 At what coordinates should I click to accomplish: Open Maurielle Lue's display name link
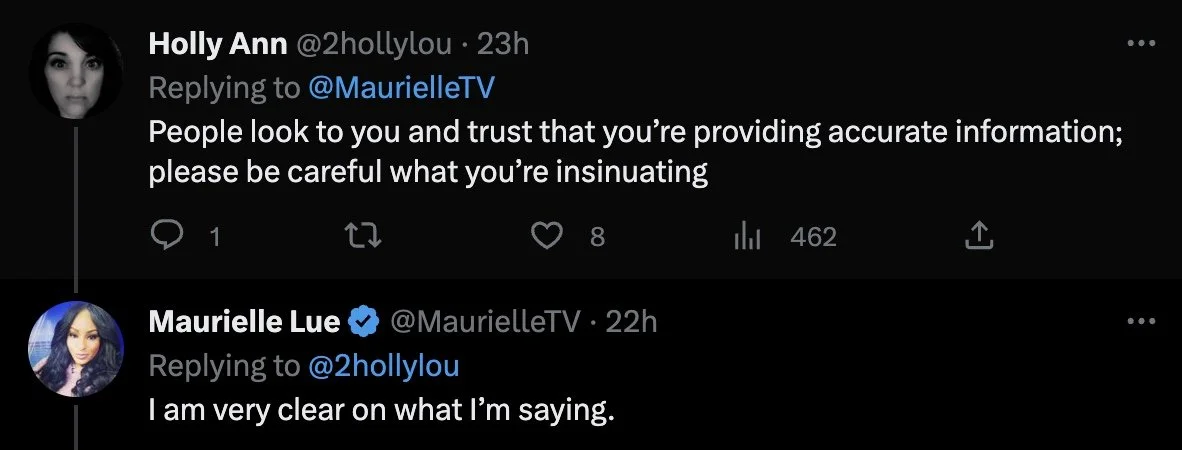244,322
